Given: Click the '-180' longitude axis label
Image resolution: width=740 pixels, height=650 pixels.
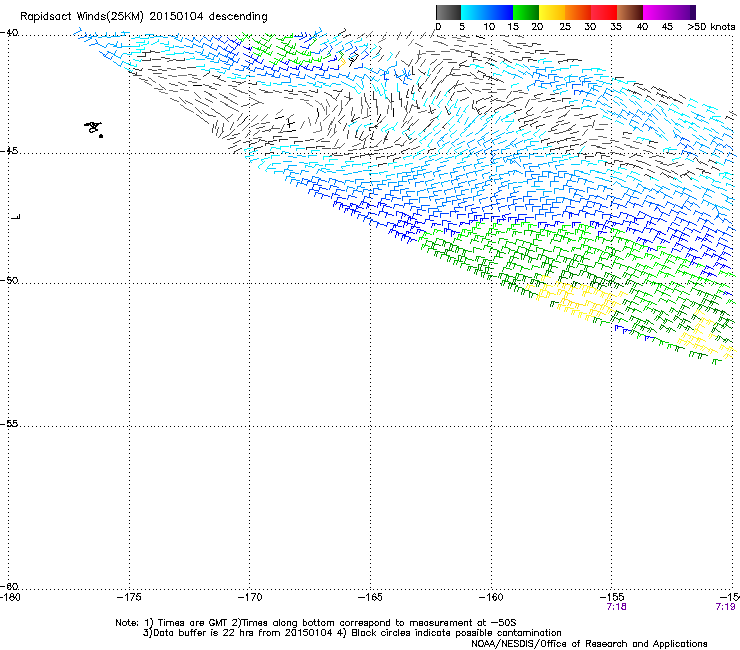Looking at the screenshot, I should (x=10, y=597).
